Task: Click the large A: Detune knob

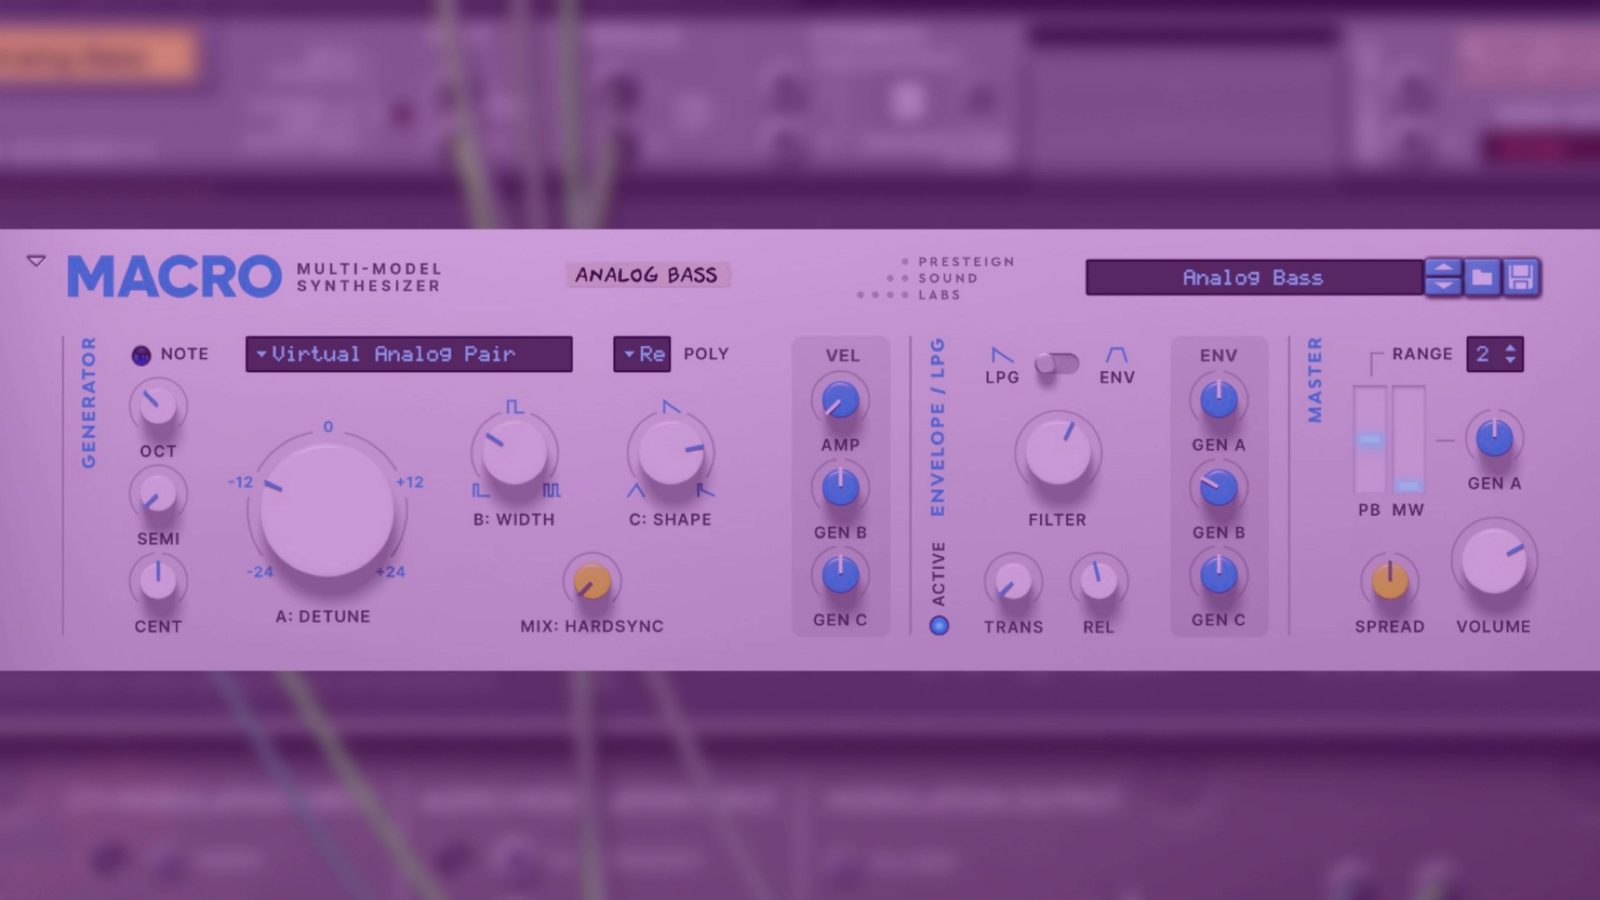Action: coord(326,510)
